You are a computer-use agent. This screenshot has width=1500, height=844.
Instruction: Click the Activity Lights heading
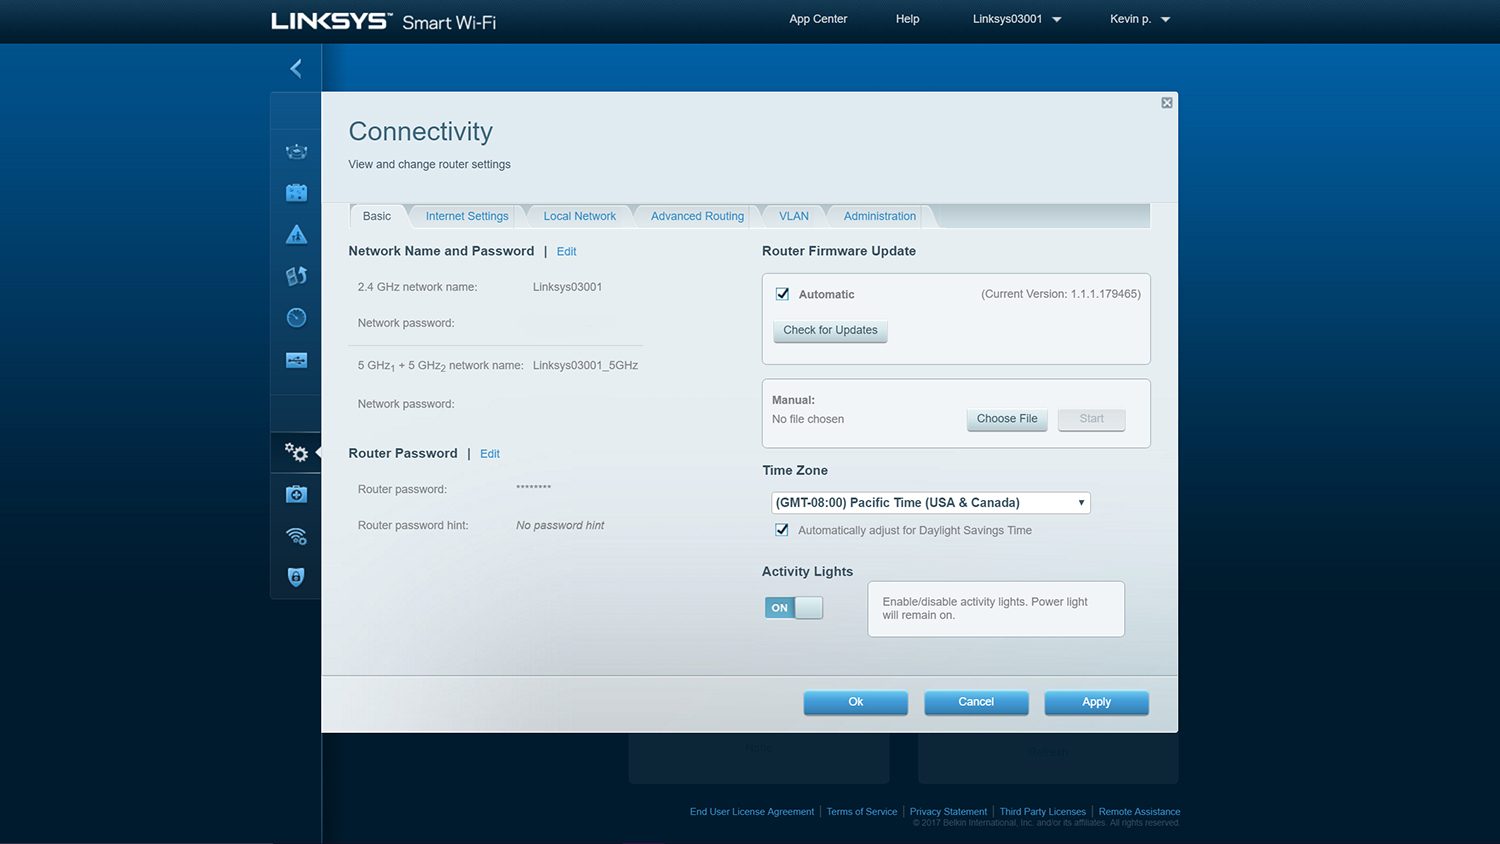[808, 572]
